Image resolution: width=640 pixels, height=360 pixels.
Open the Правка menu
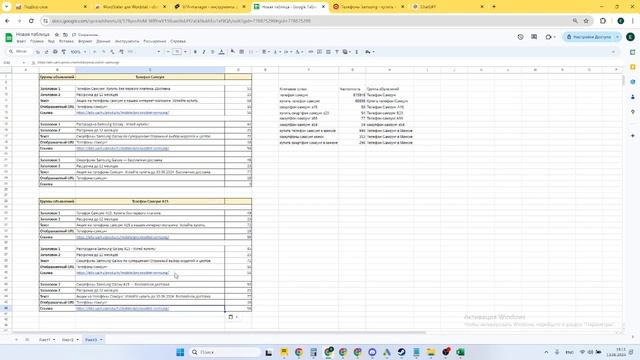[x=37, y=41]
